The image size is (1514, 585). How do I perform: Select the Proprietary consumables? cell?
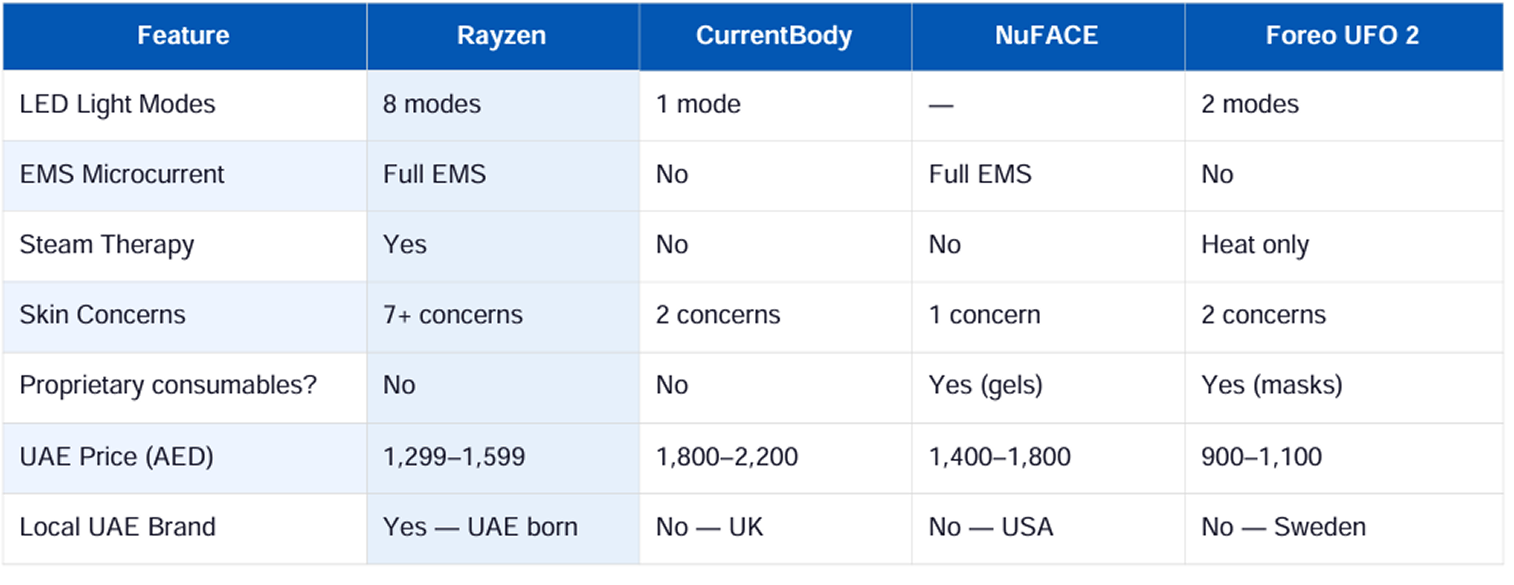[x=184, y=386]
